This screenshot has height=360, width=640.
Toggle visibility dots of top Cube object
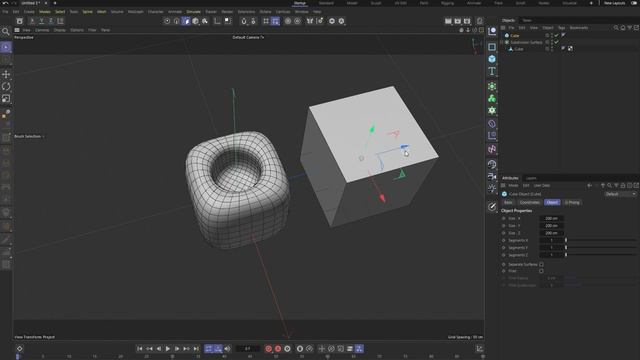click(x=552, y=36)
